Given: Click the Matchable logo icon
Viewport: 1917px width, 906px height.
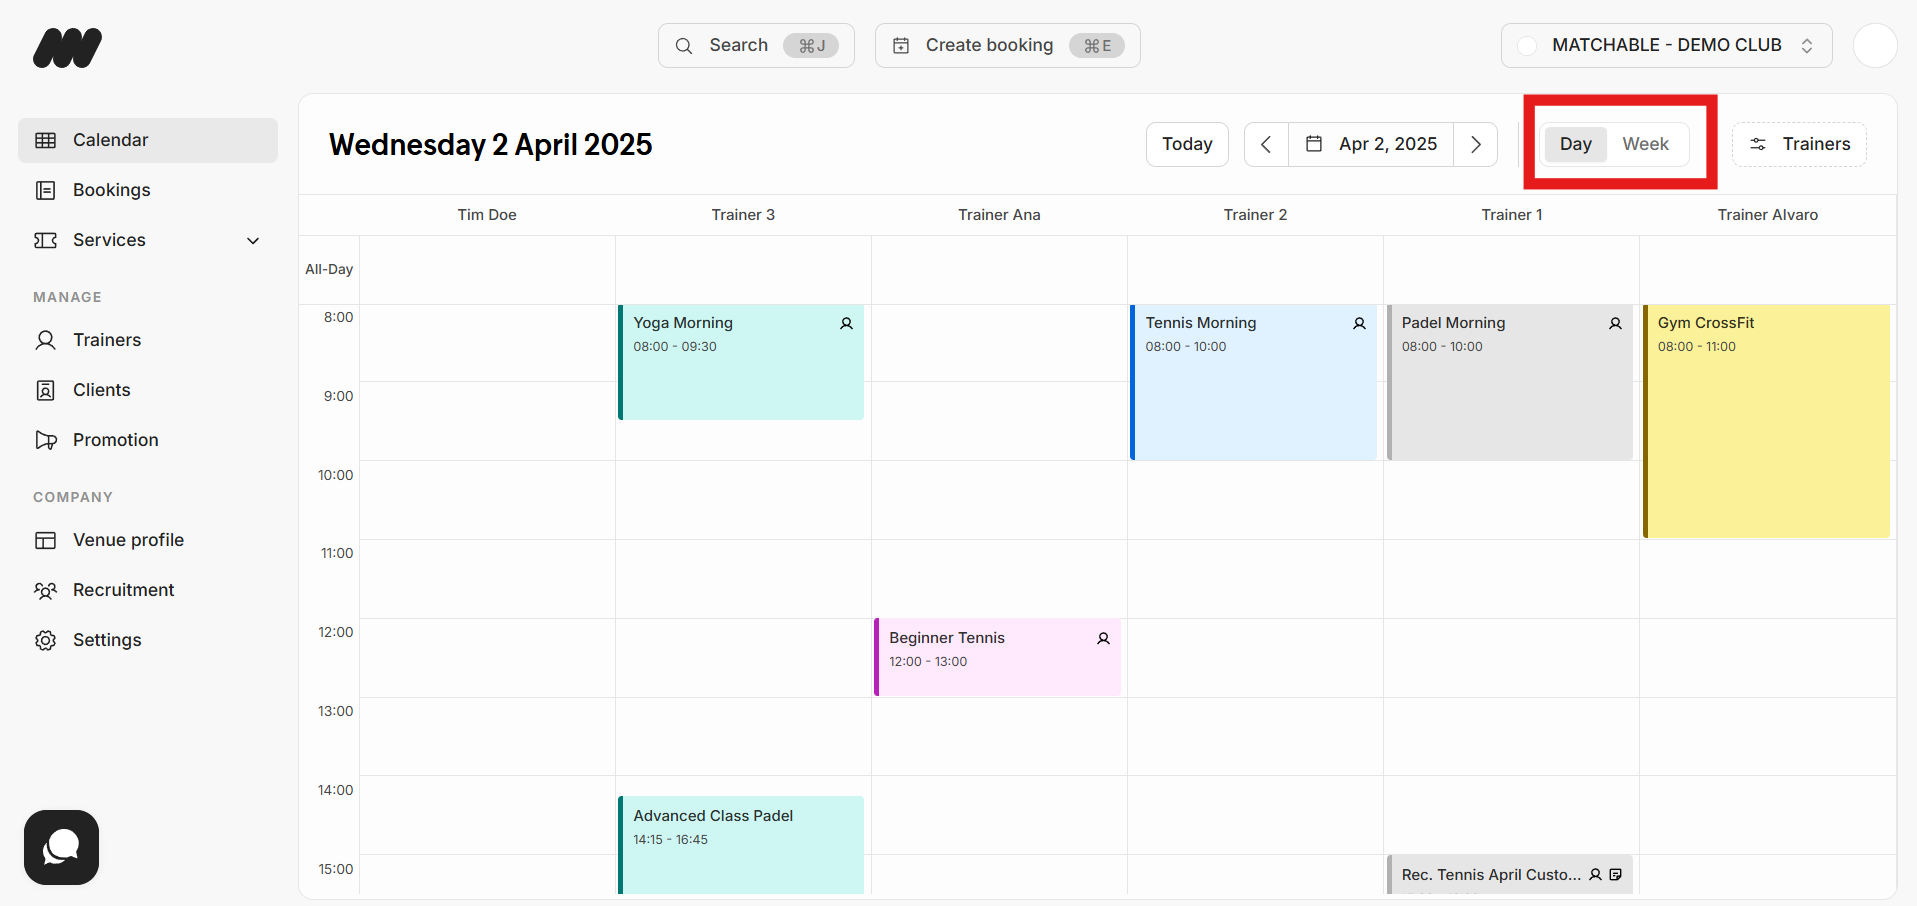Looking at the screenshot, I should point(67,47).
